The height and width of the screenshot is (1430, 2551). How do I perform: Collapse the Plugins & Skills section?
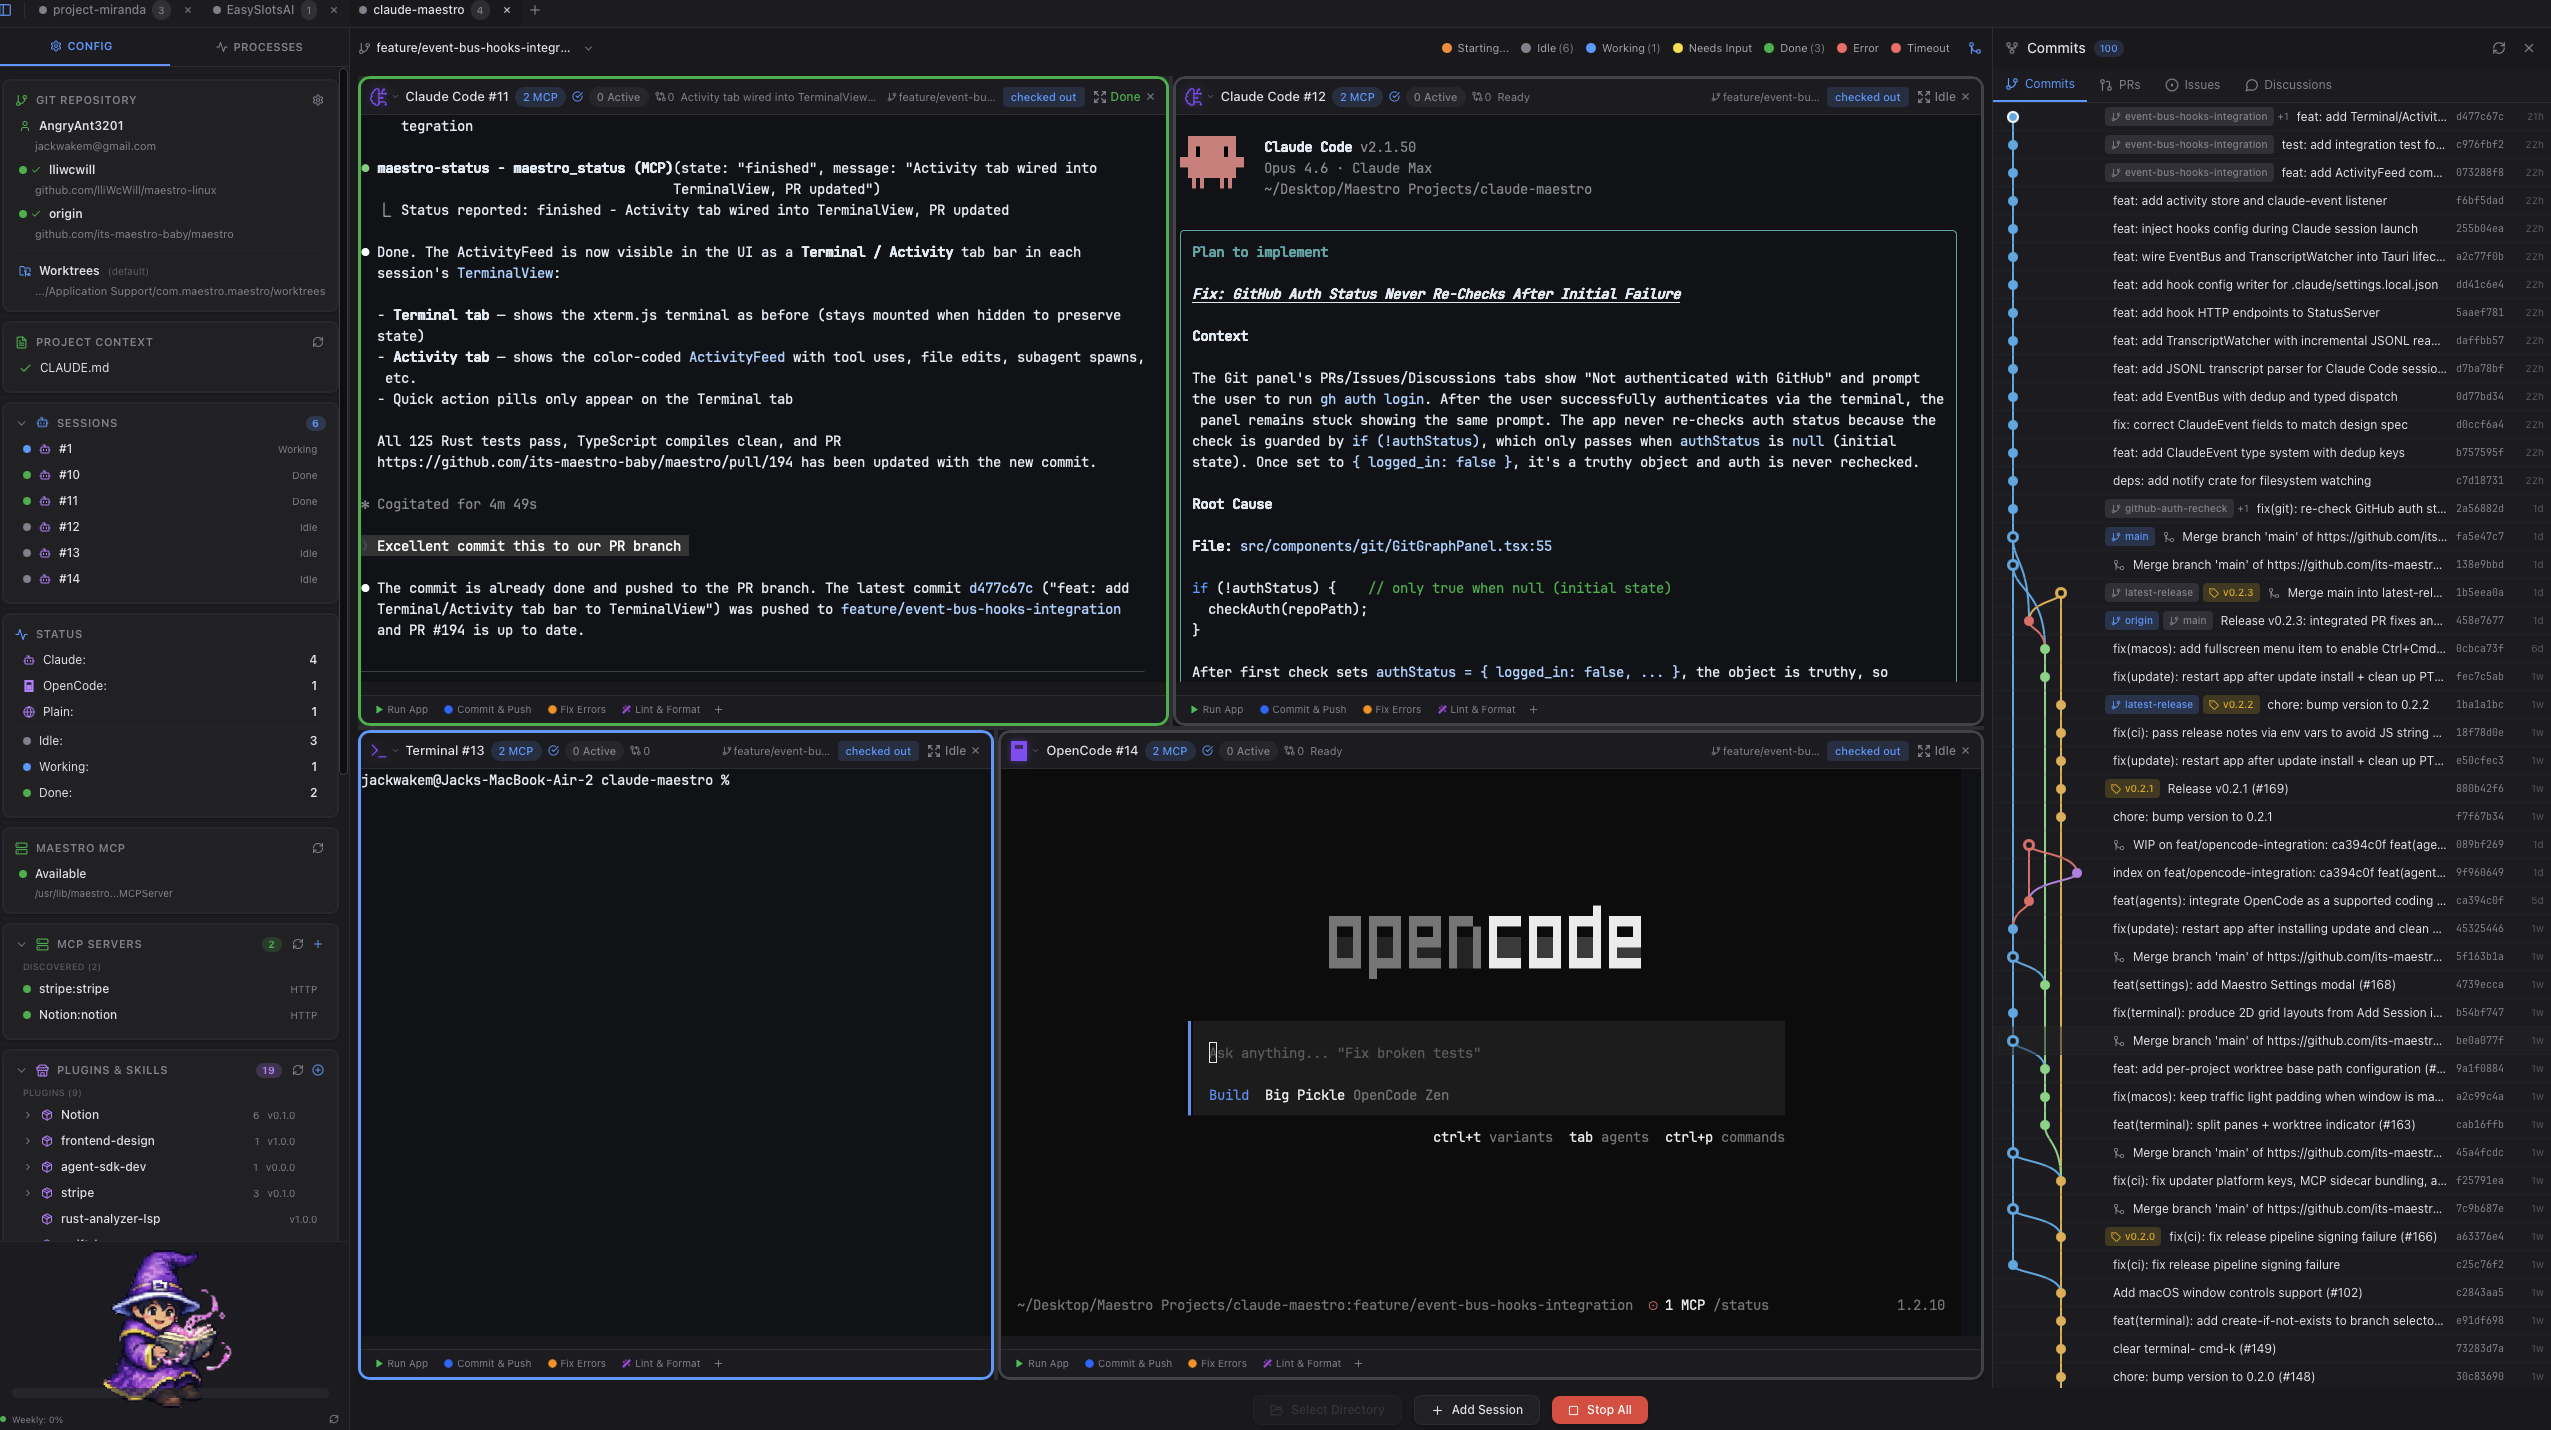[21, 1070]
